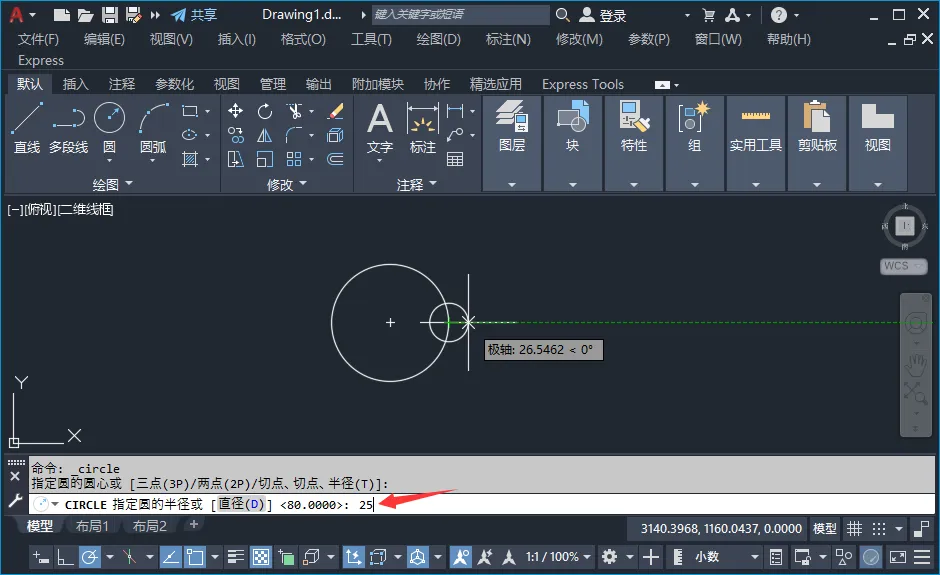Toggle clean screen icon in status bar

[898, 558]
